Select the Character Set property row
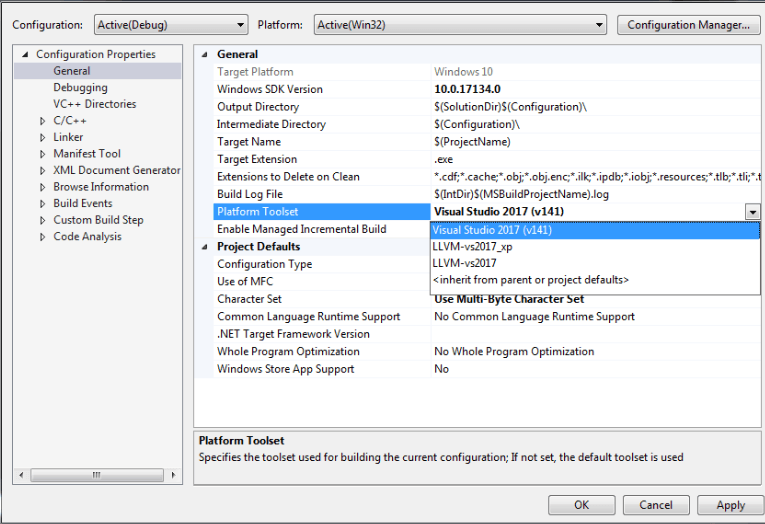This screenshot has width=765, height=524. pyautogui.click(x=249, y=299)
